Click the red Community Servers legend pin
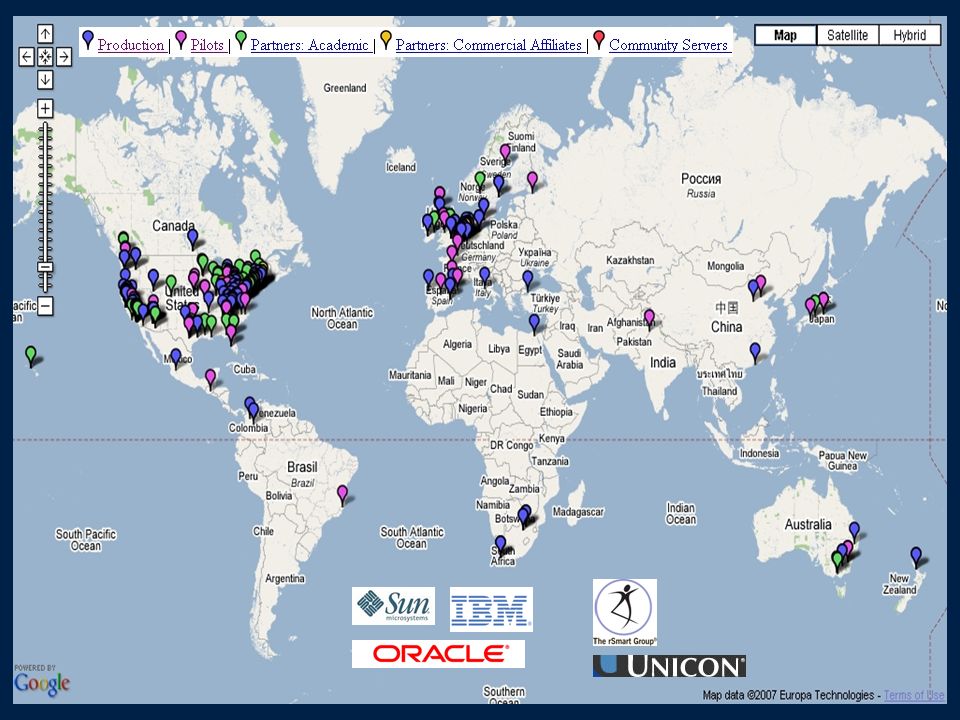The image size is (960, 720). (x=599, y=39)
